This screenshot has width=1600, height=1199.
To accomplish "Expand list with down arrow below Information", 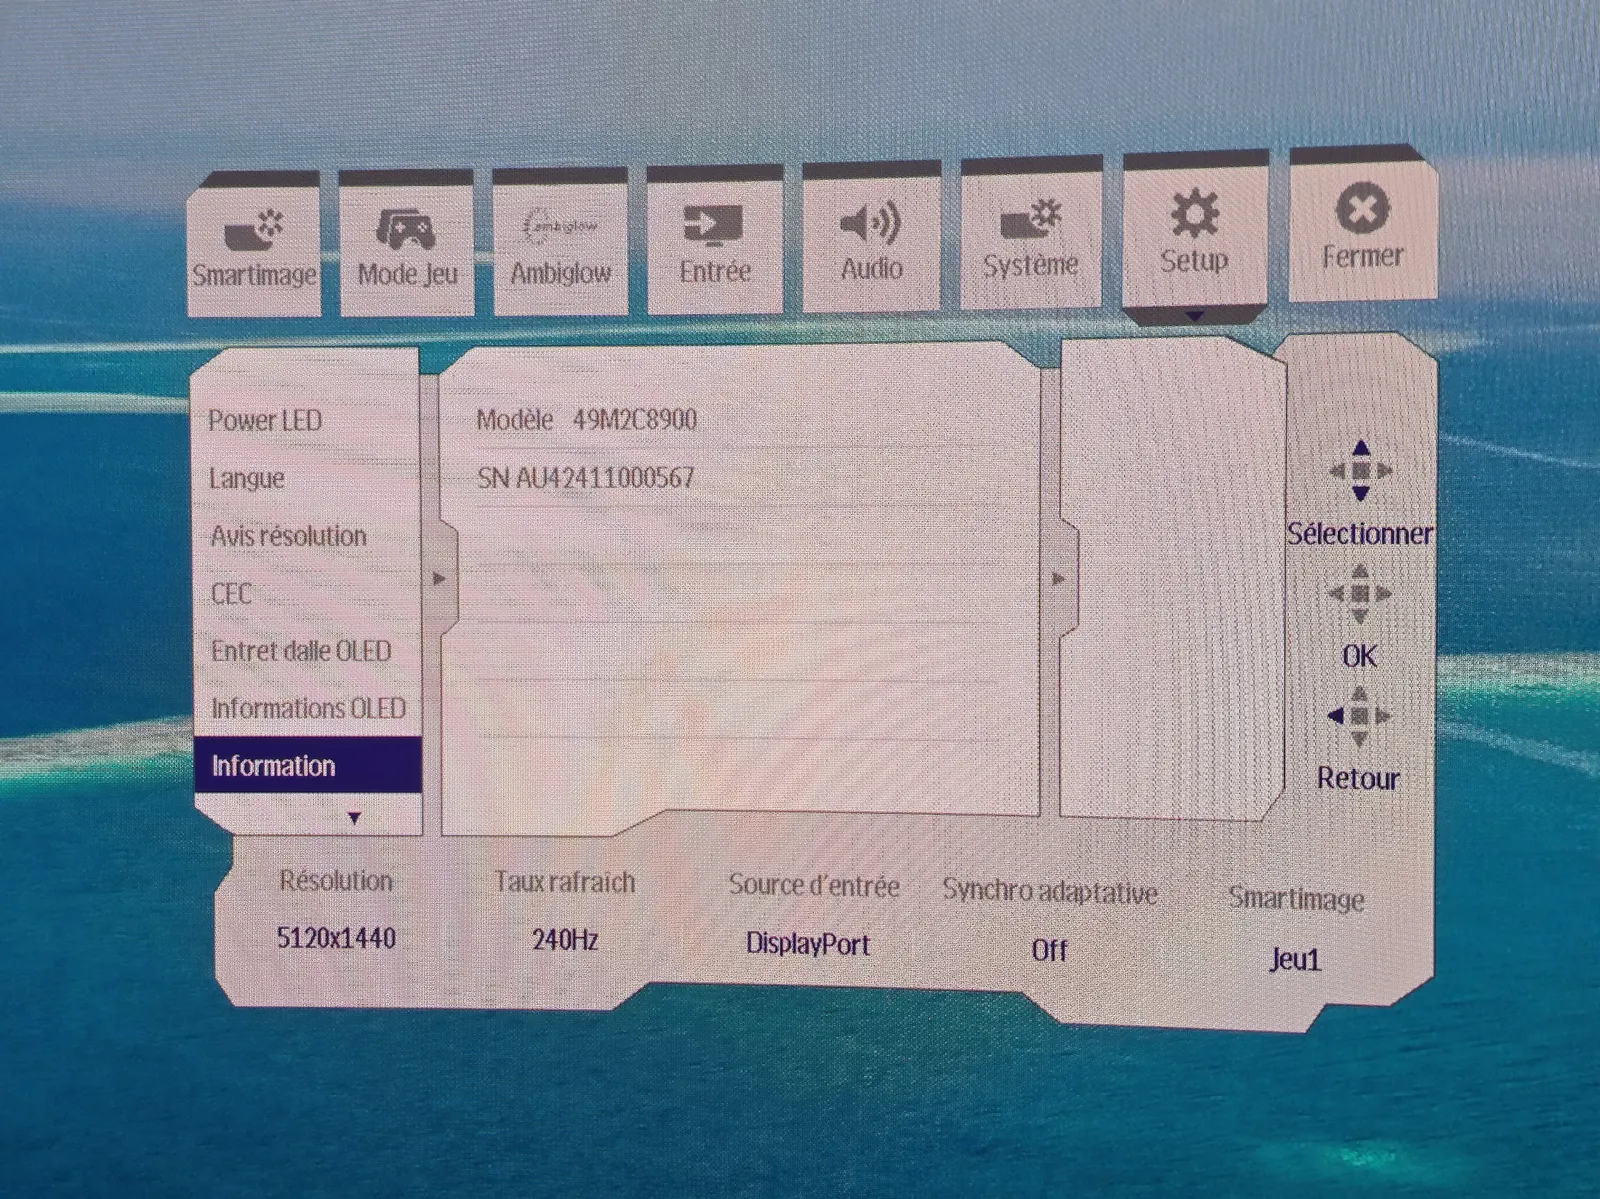I will 354,818.
